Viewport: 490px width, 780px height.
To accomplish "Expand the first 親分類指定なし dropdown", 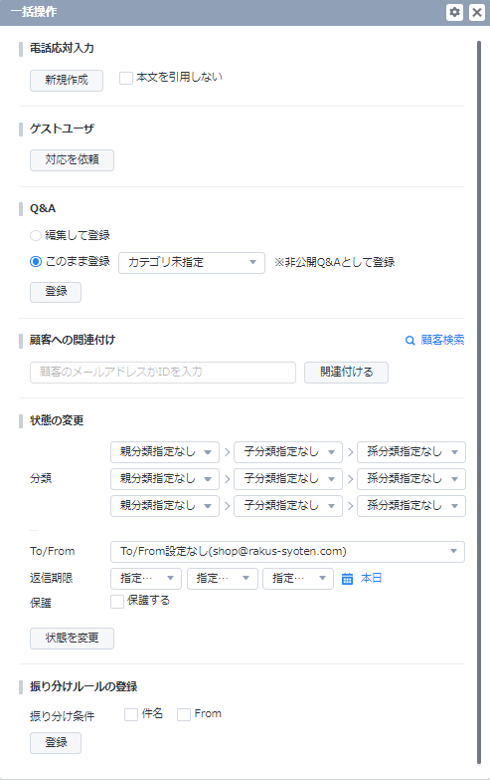I will coord(165,452).
